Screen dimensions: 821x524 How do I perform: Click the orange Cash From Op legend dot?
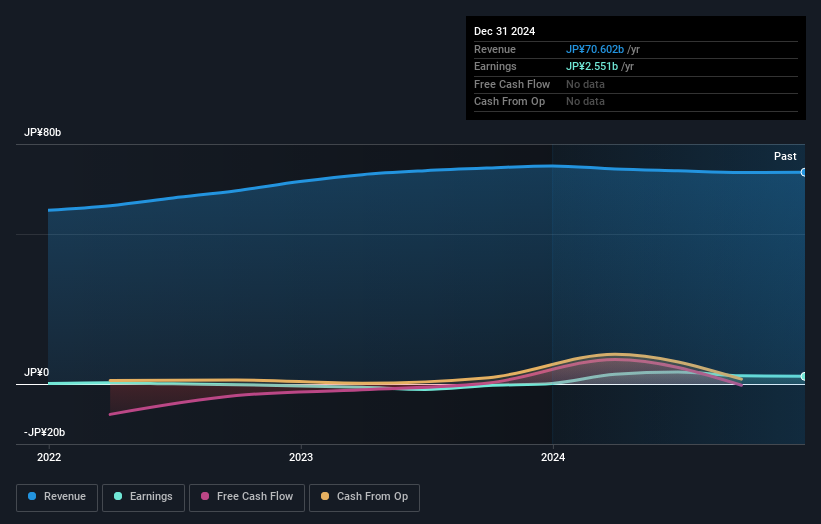click(x=325, y=496)
